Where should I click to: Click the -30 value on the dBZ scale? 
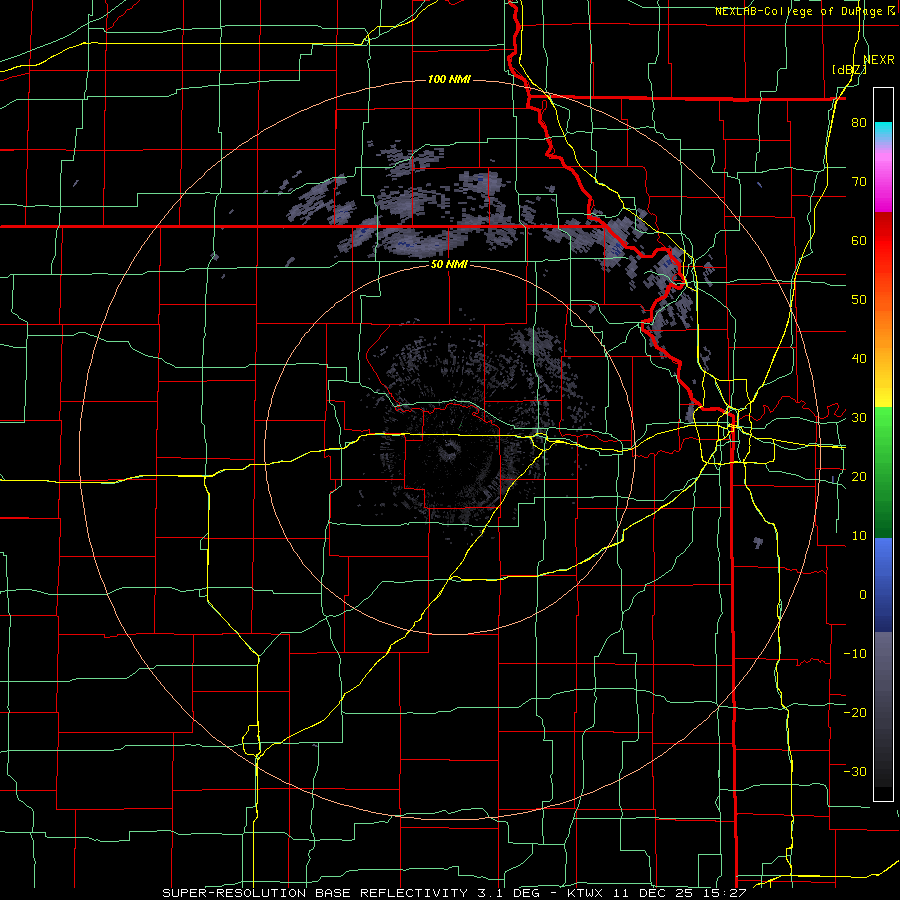coord(855,771)
